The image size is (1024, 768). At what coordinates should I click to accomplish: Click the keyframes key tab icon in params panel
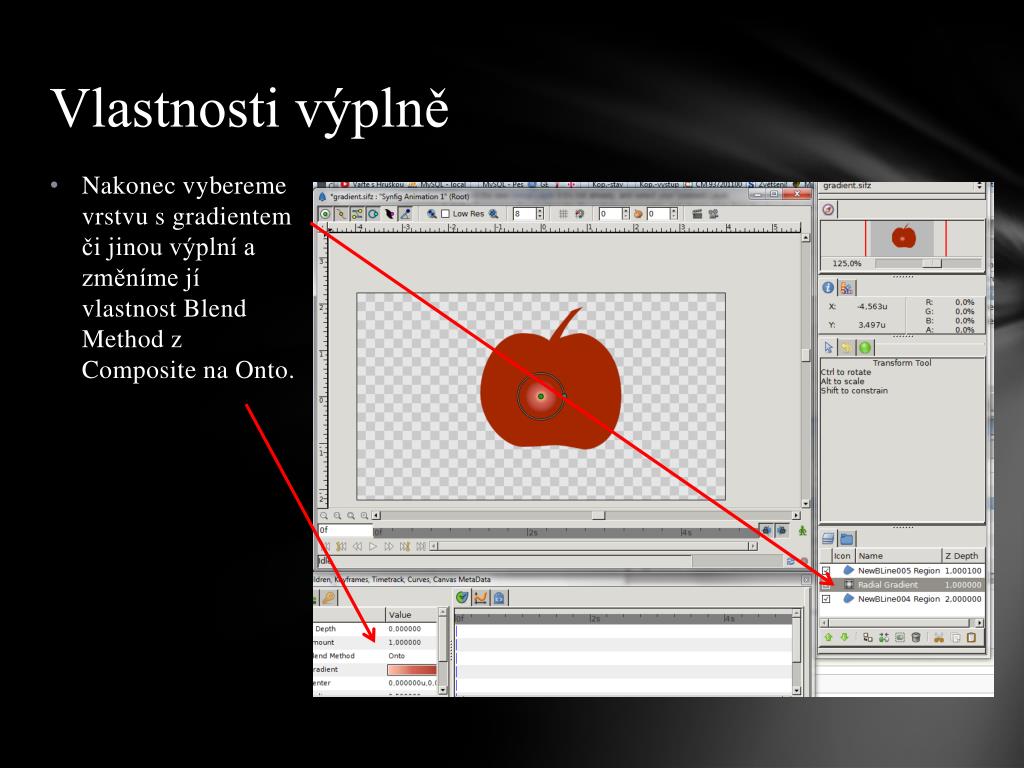[x=328, y=598]
